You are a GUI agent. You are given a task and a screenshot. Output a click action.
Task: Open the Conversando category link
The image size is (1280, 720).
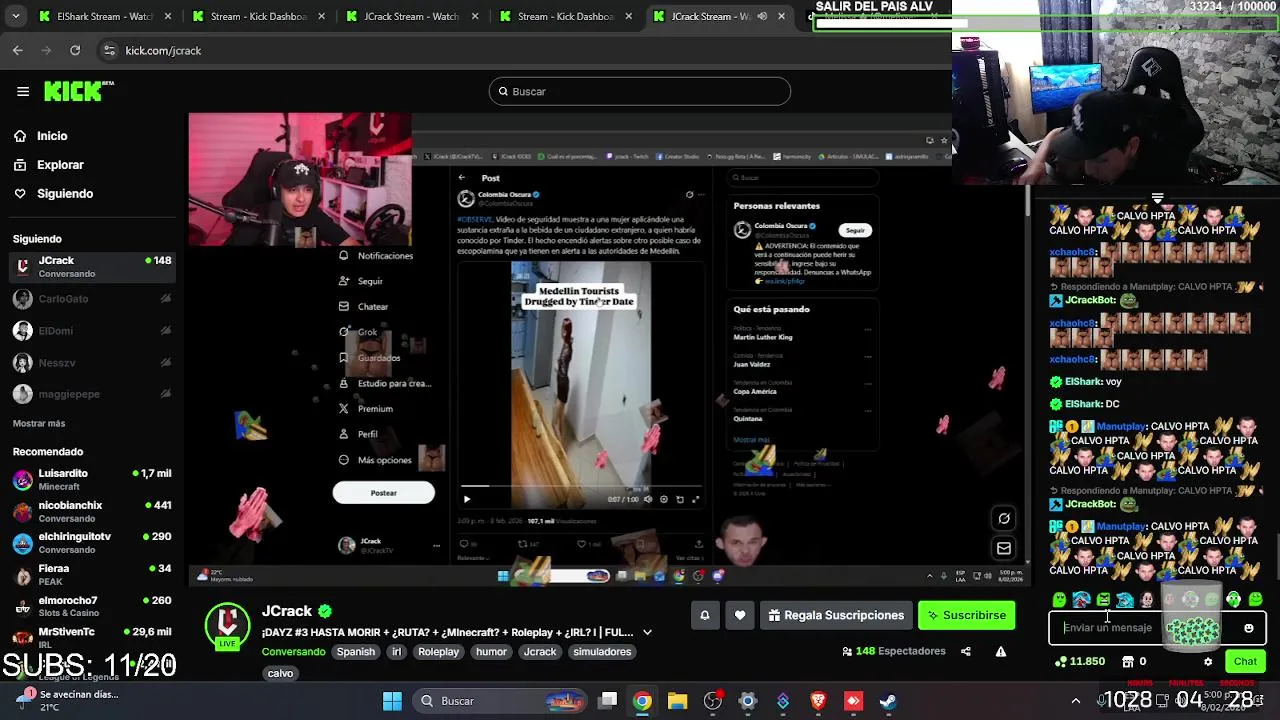pos(293,651)
